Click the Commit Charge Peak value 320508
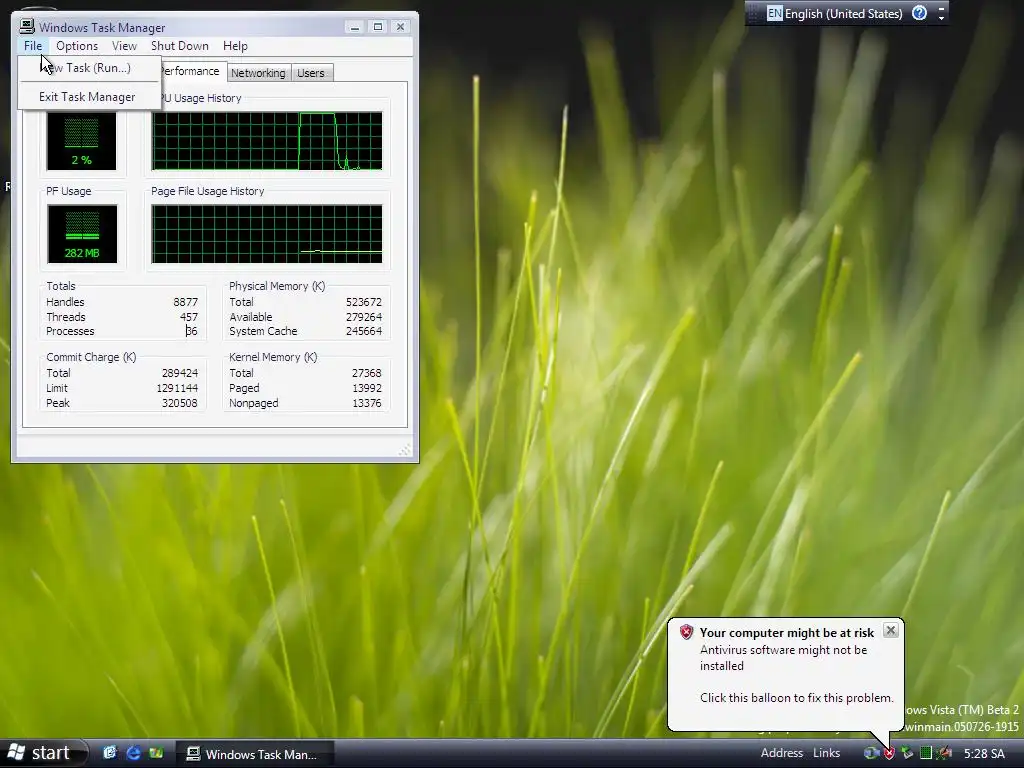 pos(180,403)
